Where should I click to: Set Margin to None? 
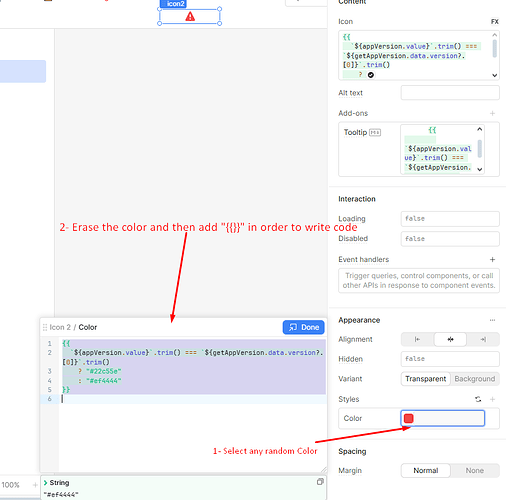475,471
